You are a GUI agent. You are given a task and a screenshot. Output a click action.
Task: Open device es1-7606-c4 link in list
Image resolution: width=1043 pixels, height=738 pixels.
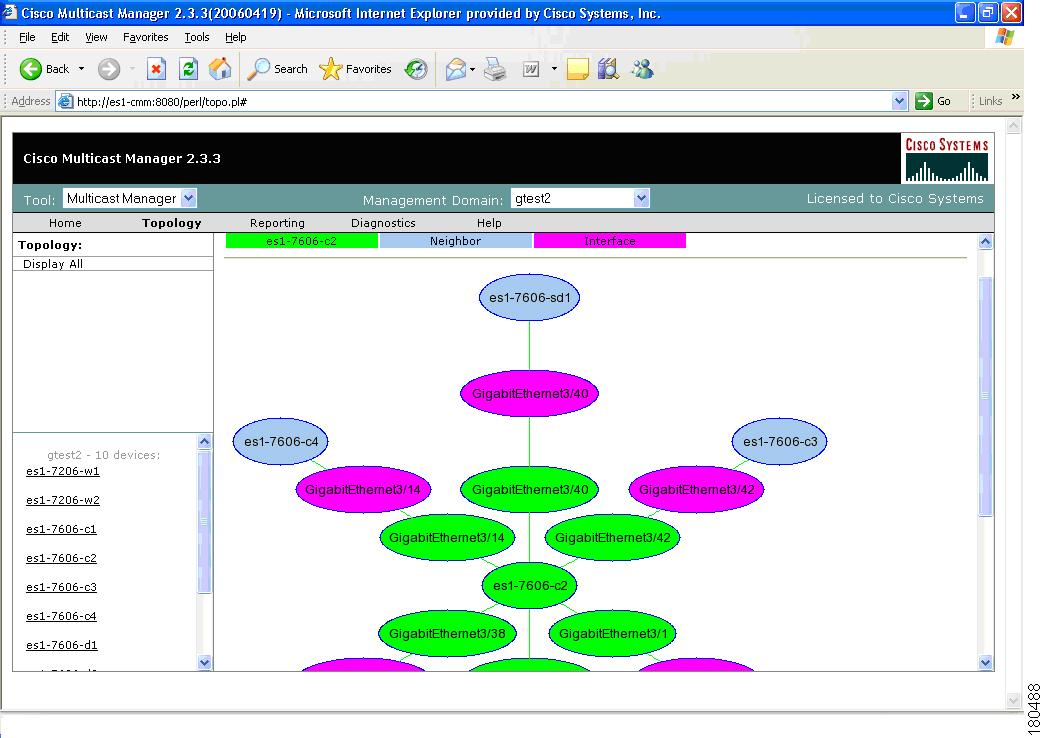tap(61, 616)
